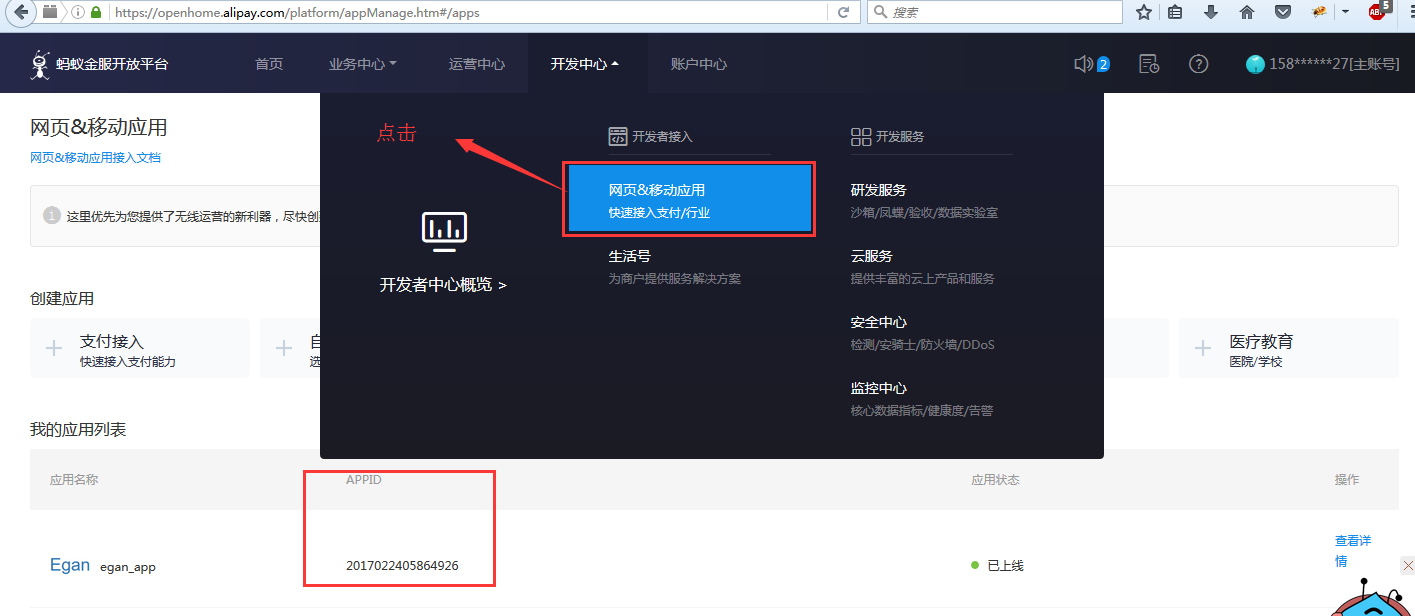Click the browser bookmark star icon

(x=1144, y=12)
